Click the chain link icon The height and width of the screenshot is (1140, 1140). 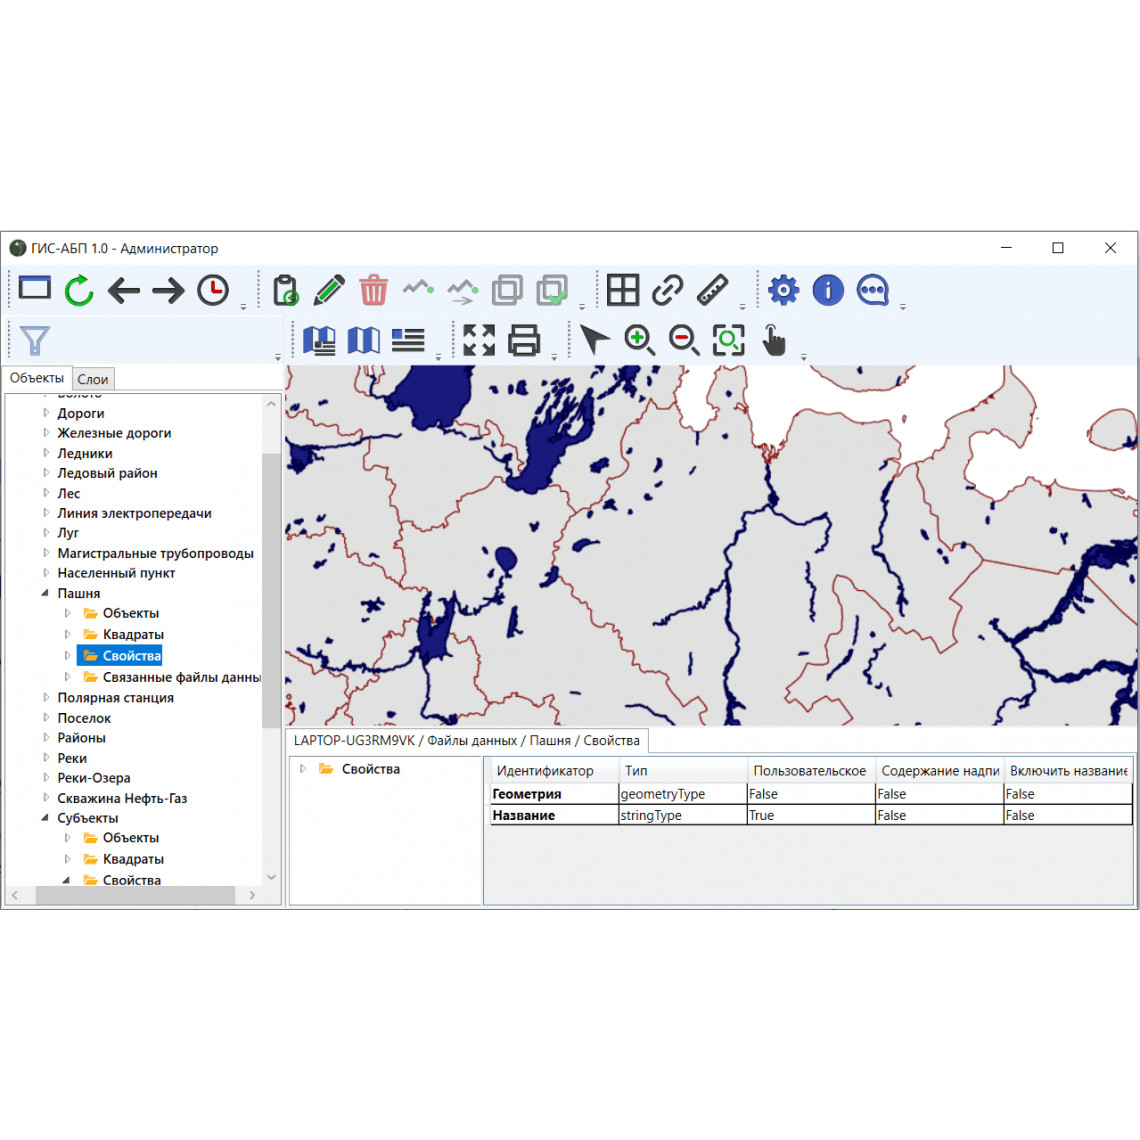click(667, 290)
